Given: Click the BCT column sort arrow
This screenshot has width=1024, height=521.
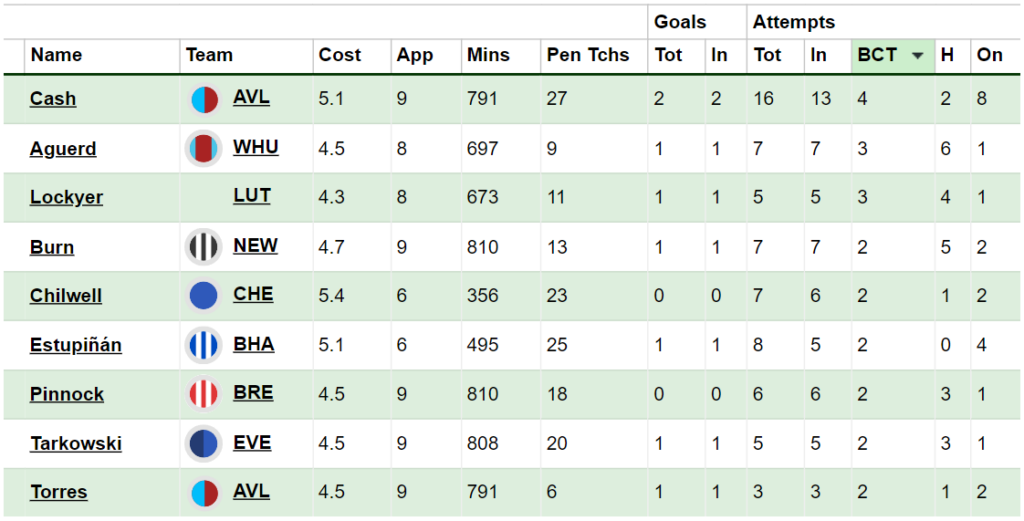Looking at the screenshot, I should tap(917, 56).
